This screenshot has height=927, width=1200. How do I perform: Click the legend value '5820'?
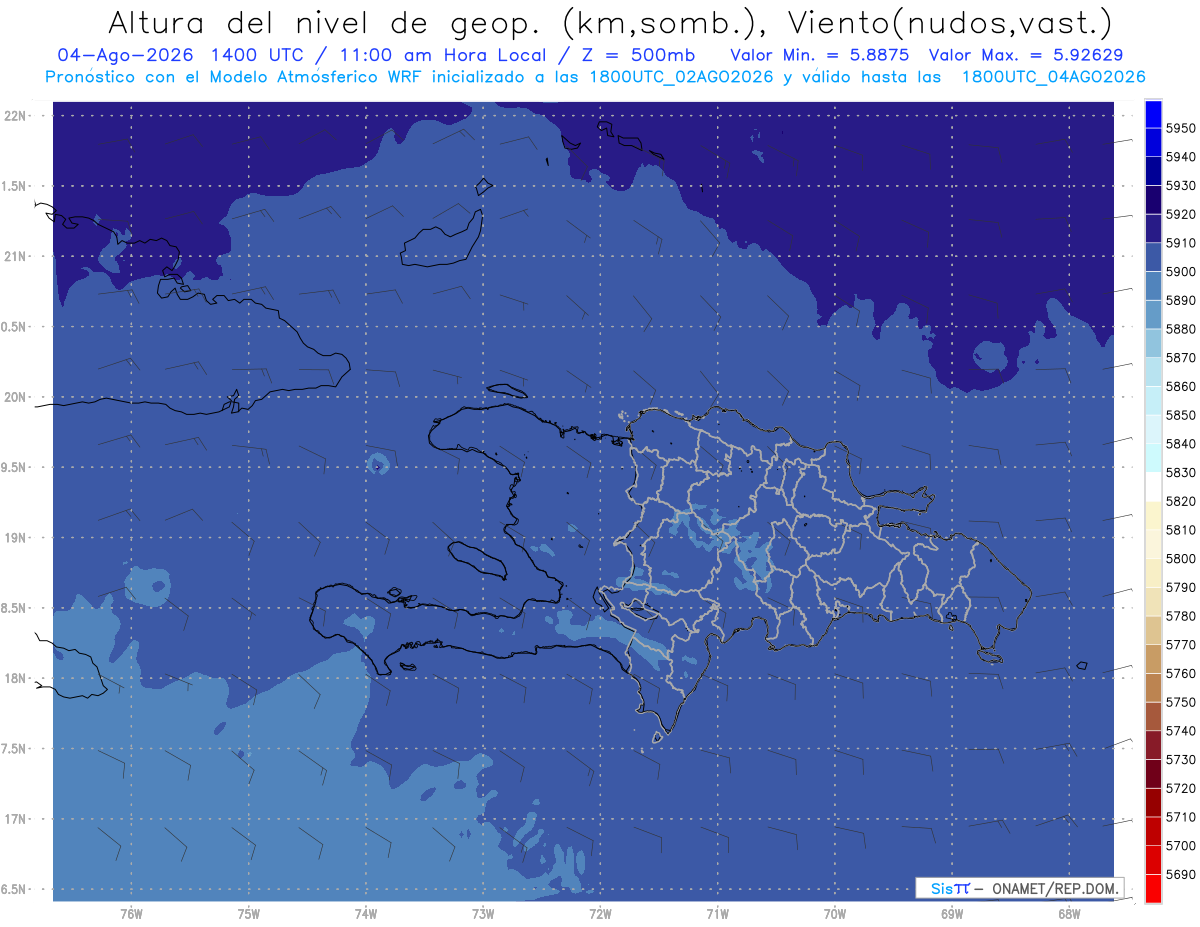[x=1180, y=501]
